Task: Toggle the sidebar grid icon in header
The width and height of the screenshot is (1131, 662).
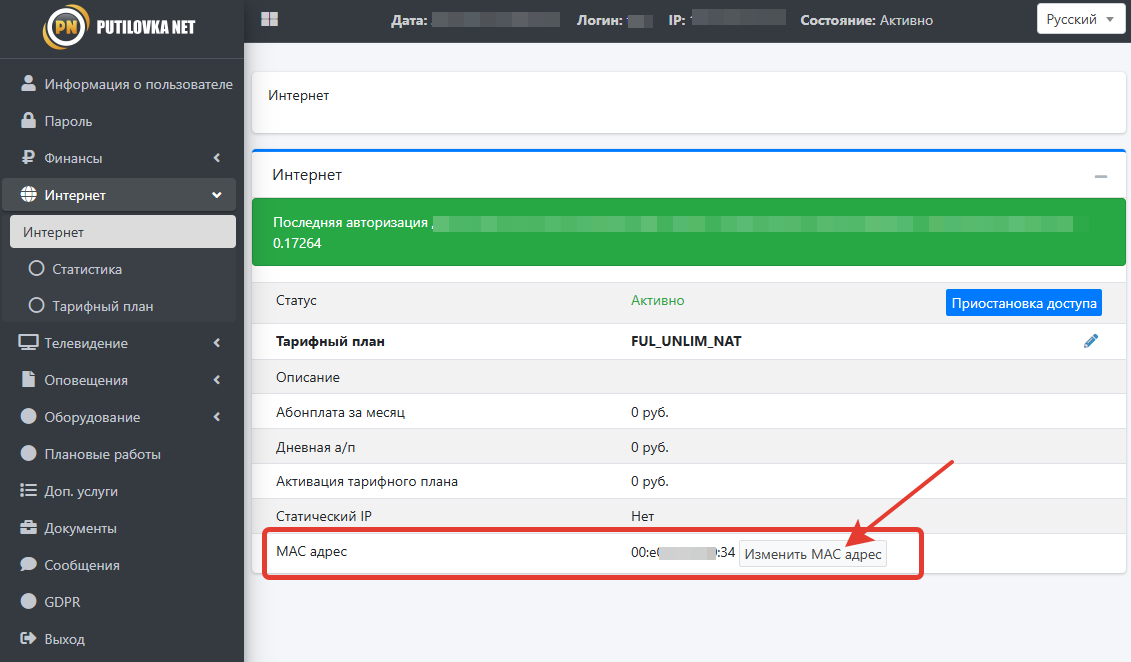Action: [x=269, y=19]
